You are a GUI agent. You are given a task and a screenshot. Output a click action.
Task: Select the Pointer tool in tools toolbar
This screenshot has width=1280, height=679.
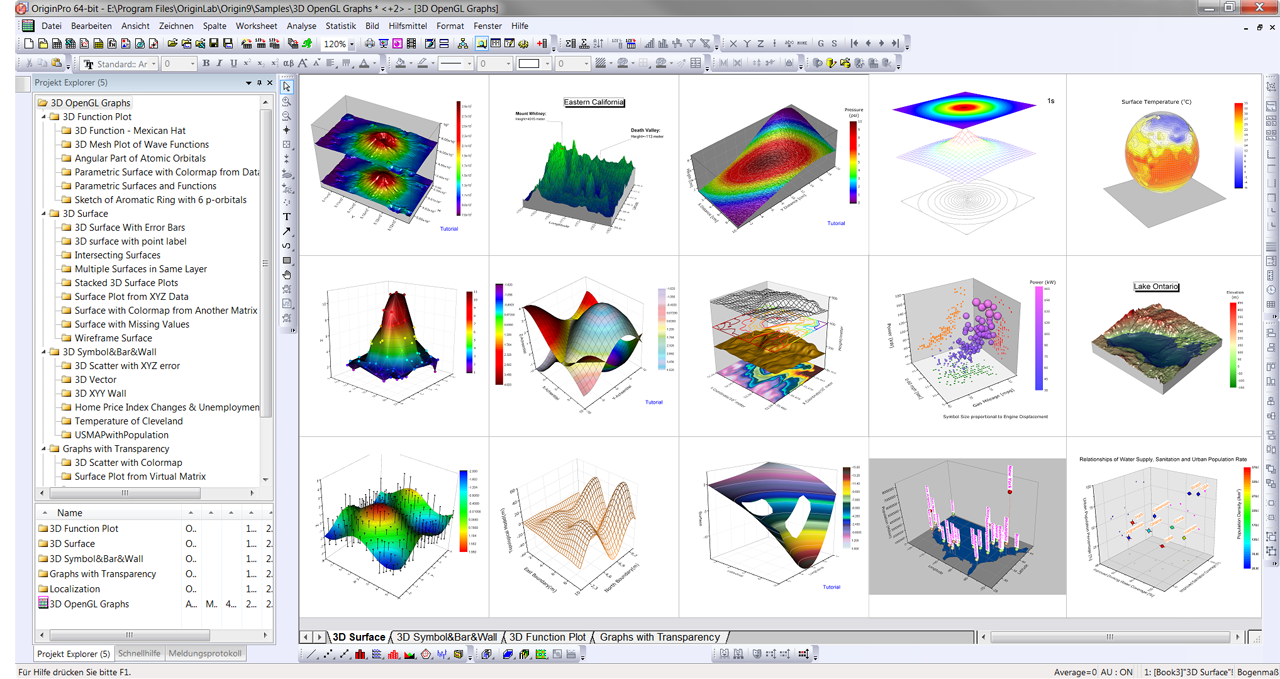pos(287,87)
